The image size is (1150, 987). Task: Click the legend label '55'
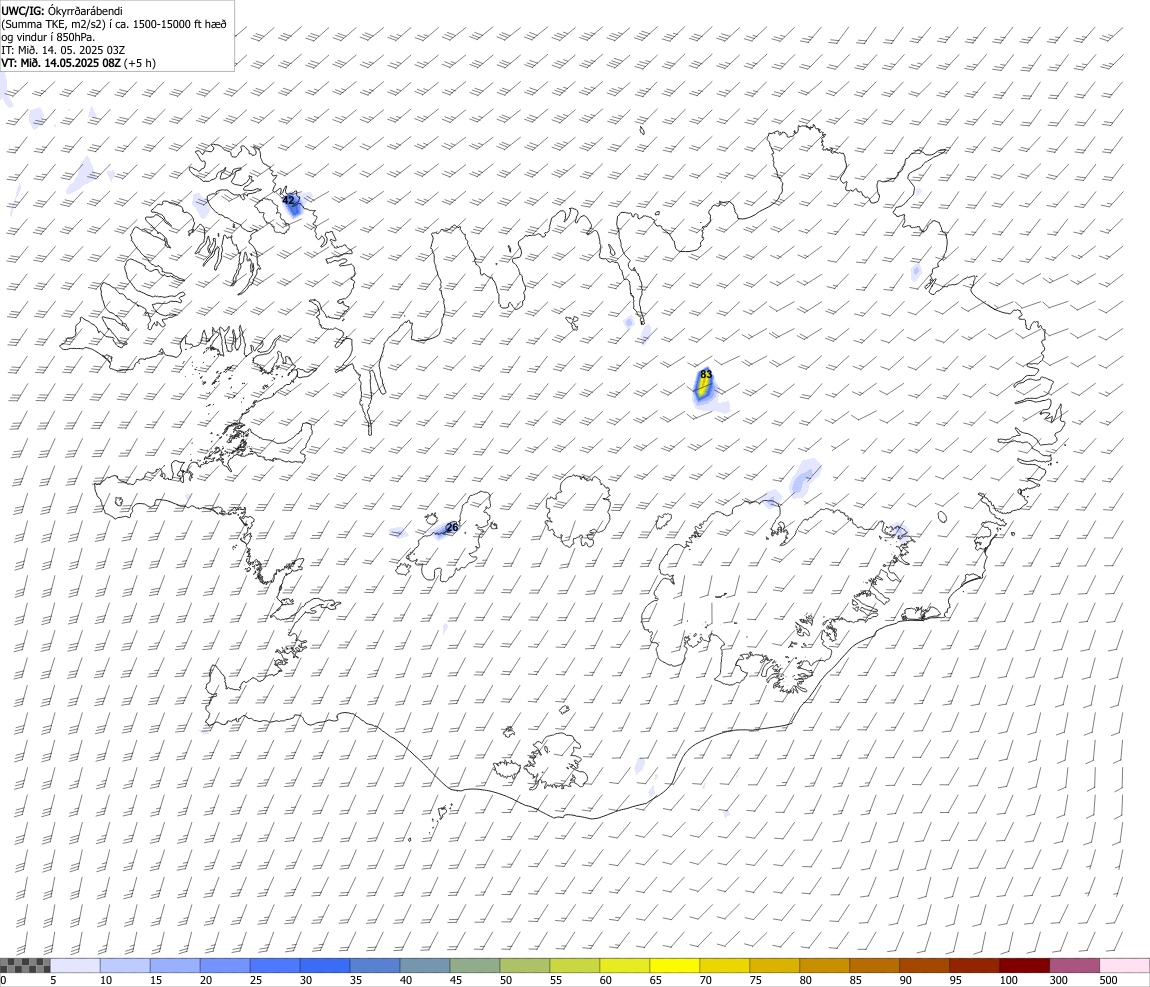(x=556, y=980)
